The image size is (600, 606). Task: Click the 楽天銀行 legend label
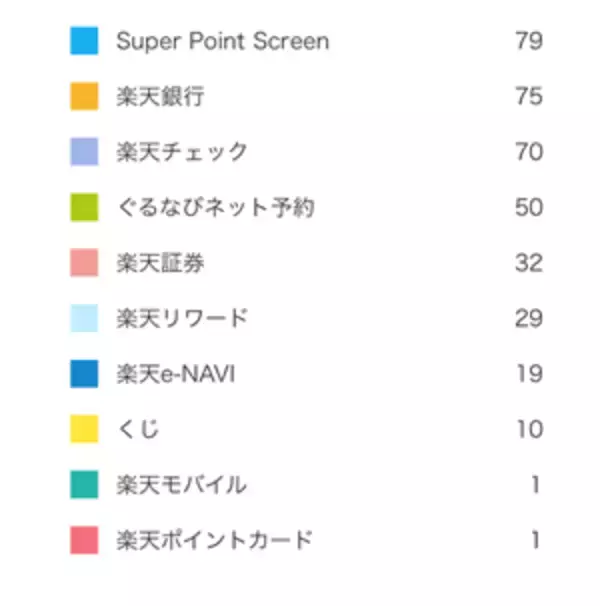pos(161,97)
